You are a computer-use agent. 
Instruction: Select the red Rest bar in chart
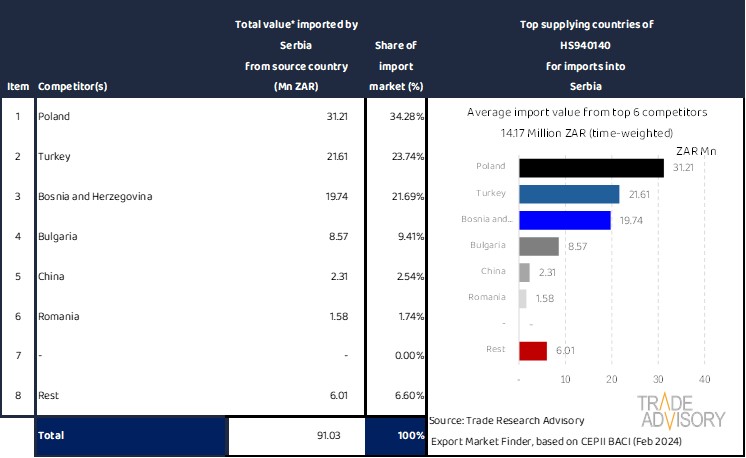533,350
